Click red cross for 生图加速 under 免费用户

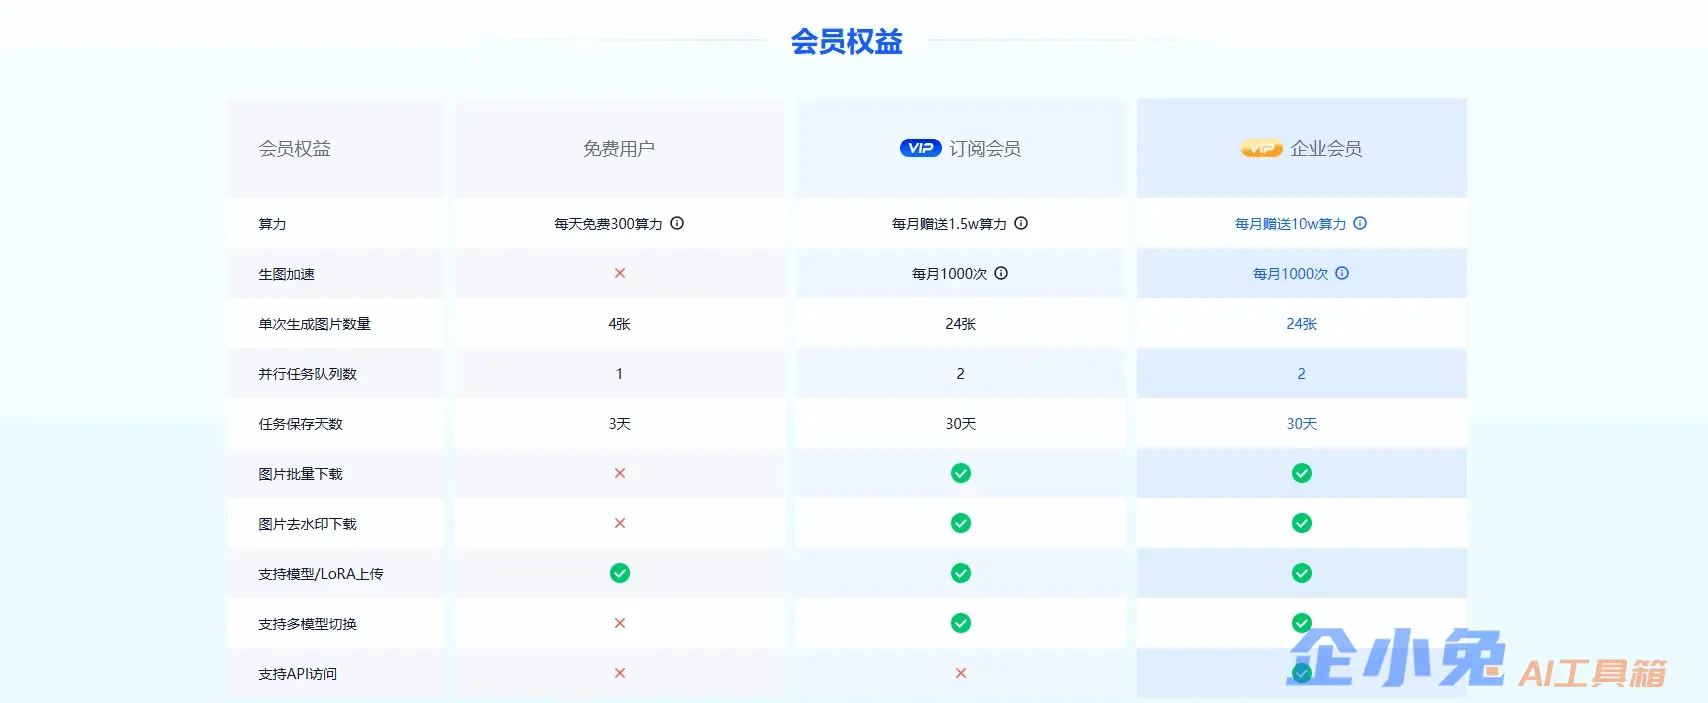620,273
